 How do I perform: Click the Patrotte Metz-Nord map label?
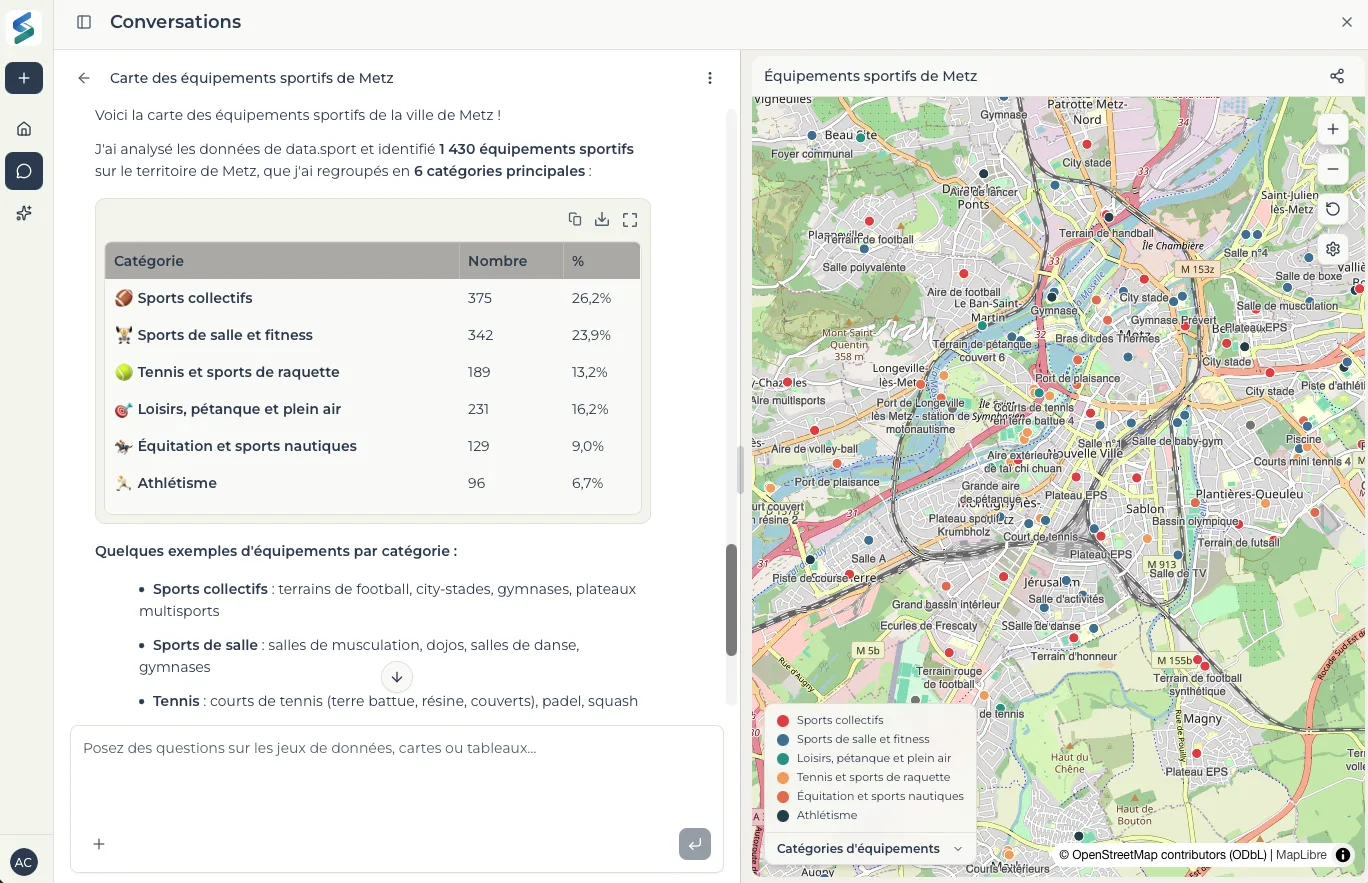(1087, 111)
